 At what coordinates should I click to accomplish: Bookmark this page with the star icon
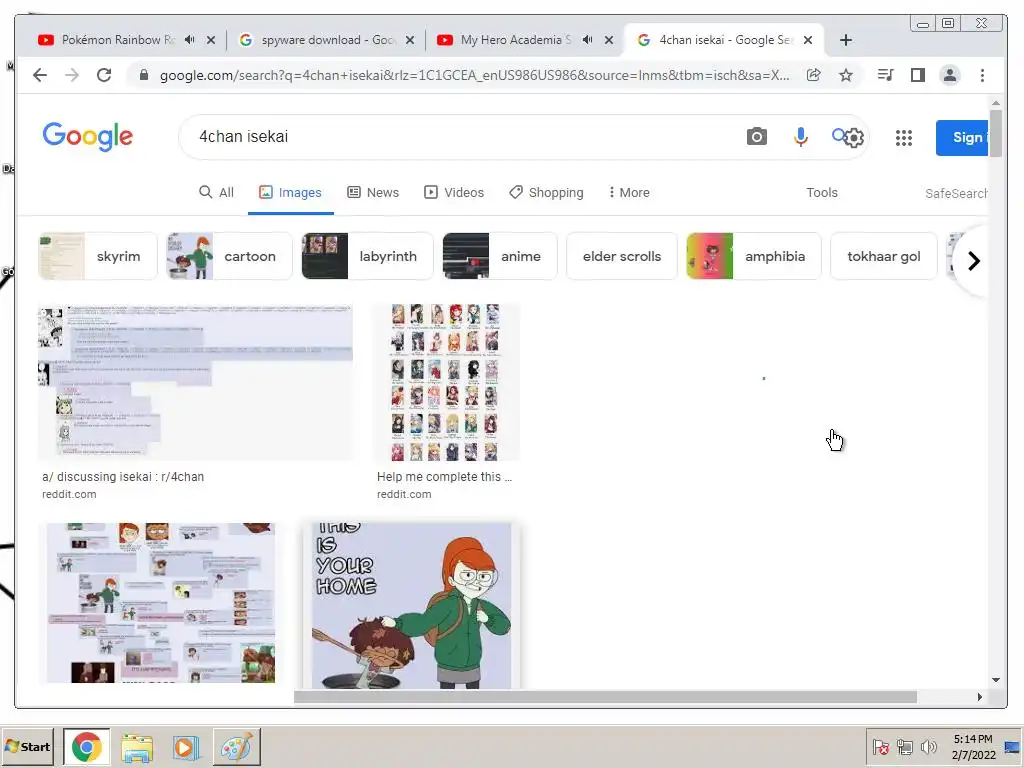tap(846, 75)
